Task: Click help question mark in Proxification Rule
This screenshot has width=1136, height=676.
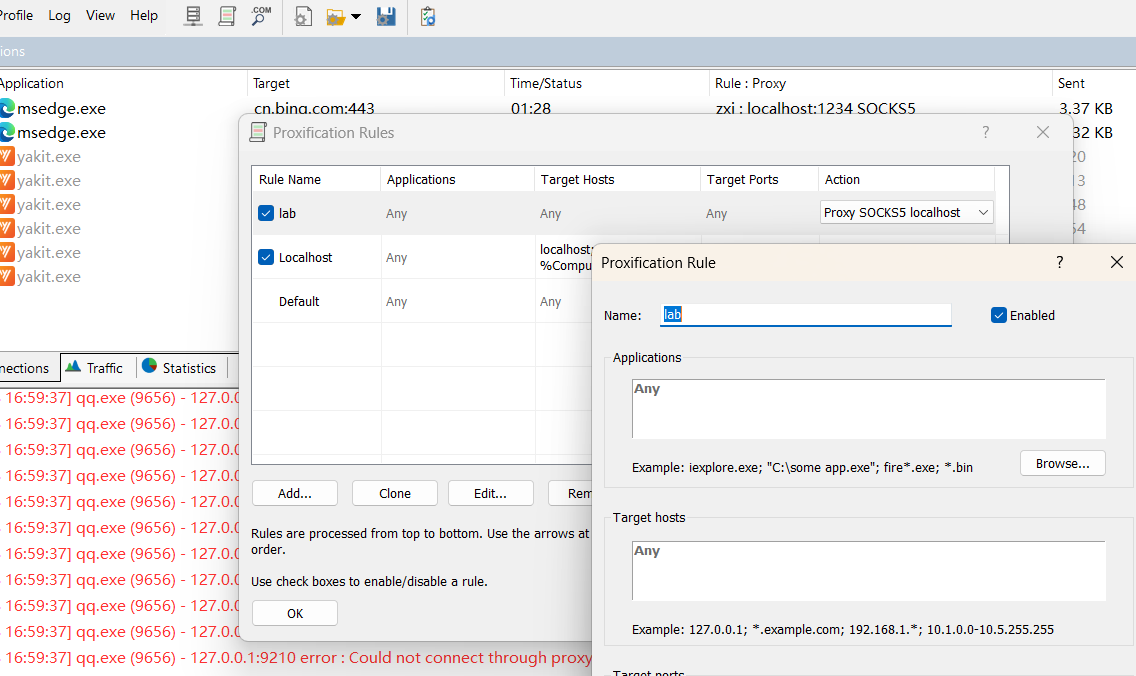Action: pos(1059,262)
